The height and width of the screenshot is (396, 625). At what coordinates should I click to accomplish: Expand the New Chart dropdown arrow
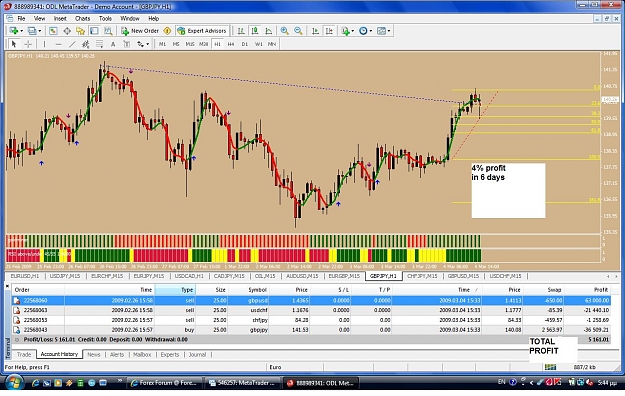pos(21,31)
